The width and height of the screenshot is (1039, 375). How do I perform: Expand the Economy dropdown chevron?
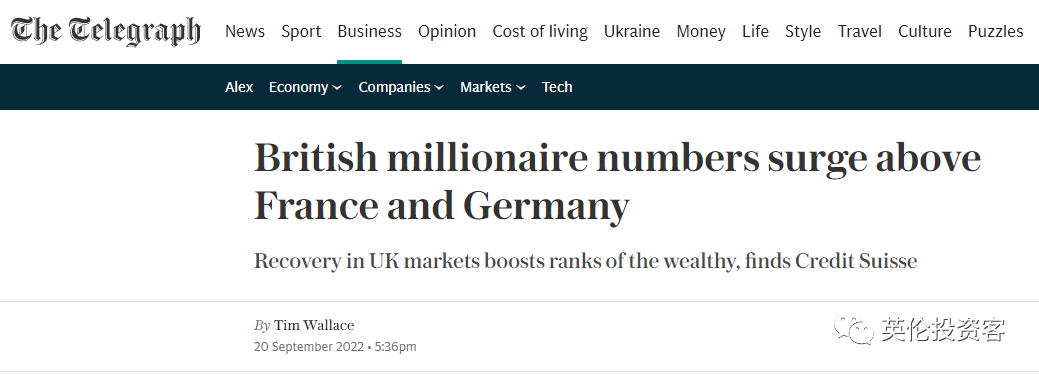337,87
